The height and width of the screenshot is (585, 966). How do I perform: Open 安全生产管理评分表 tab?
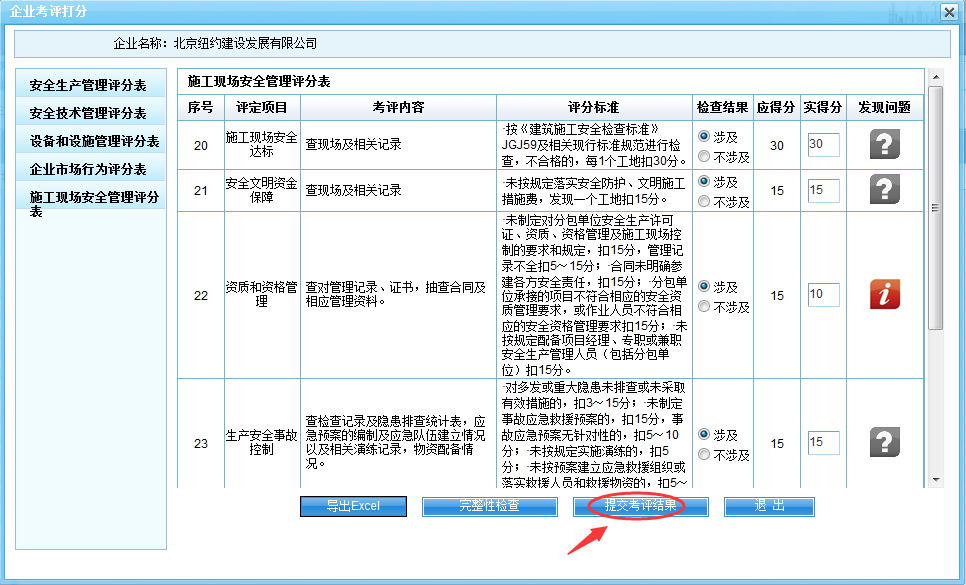[89, 85]
